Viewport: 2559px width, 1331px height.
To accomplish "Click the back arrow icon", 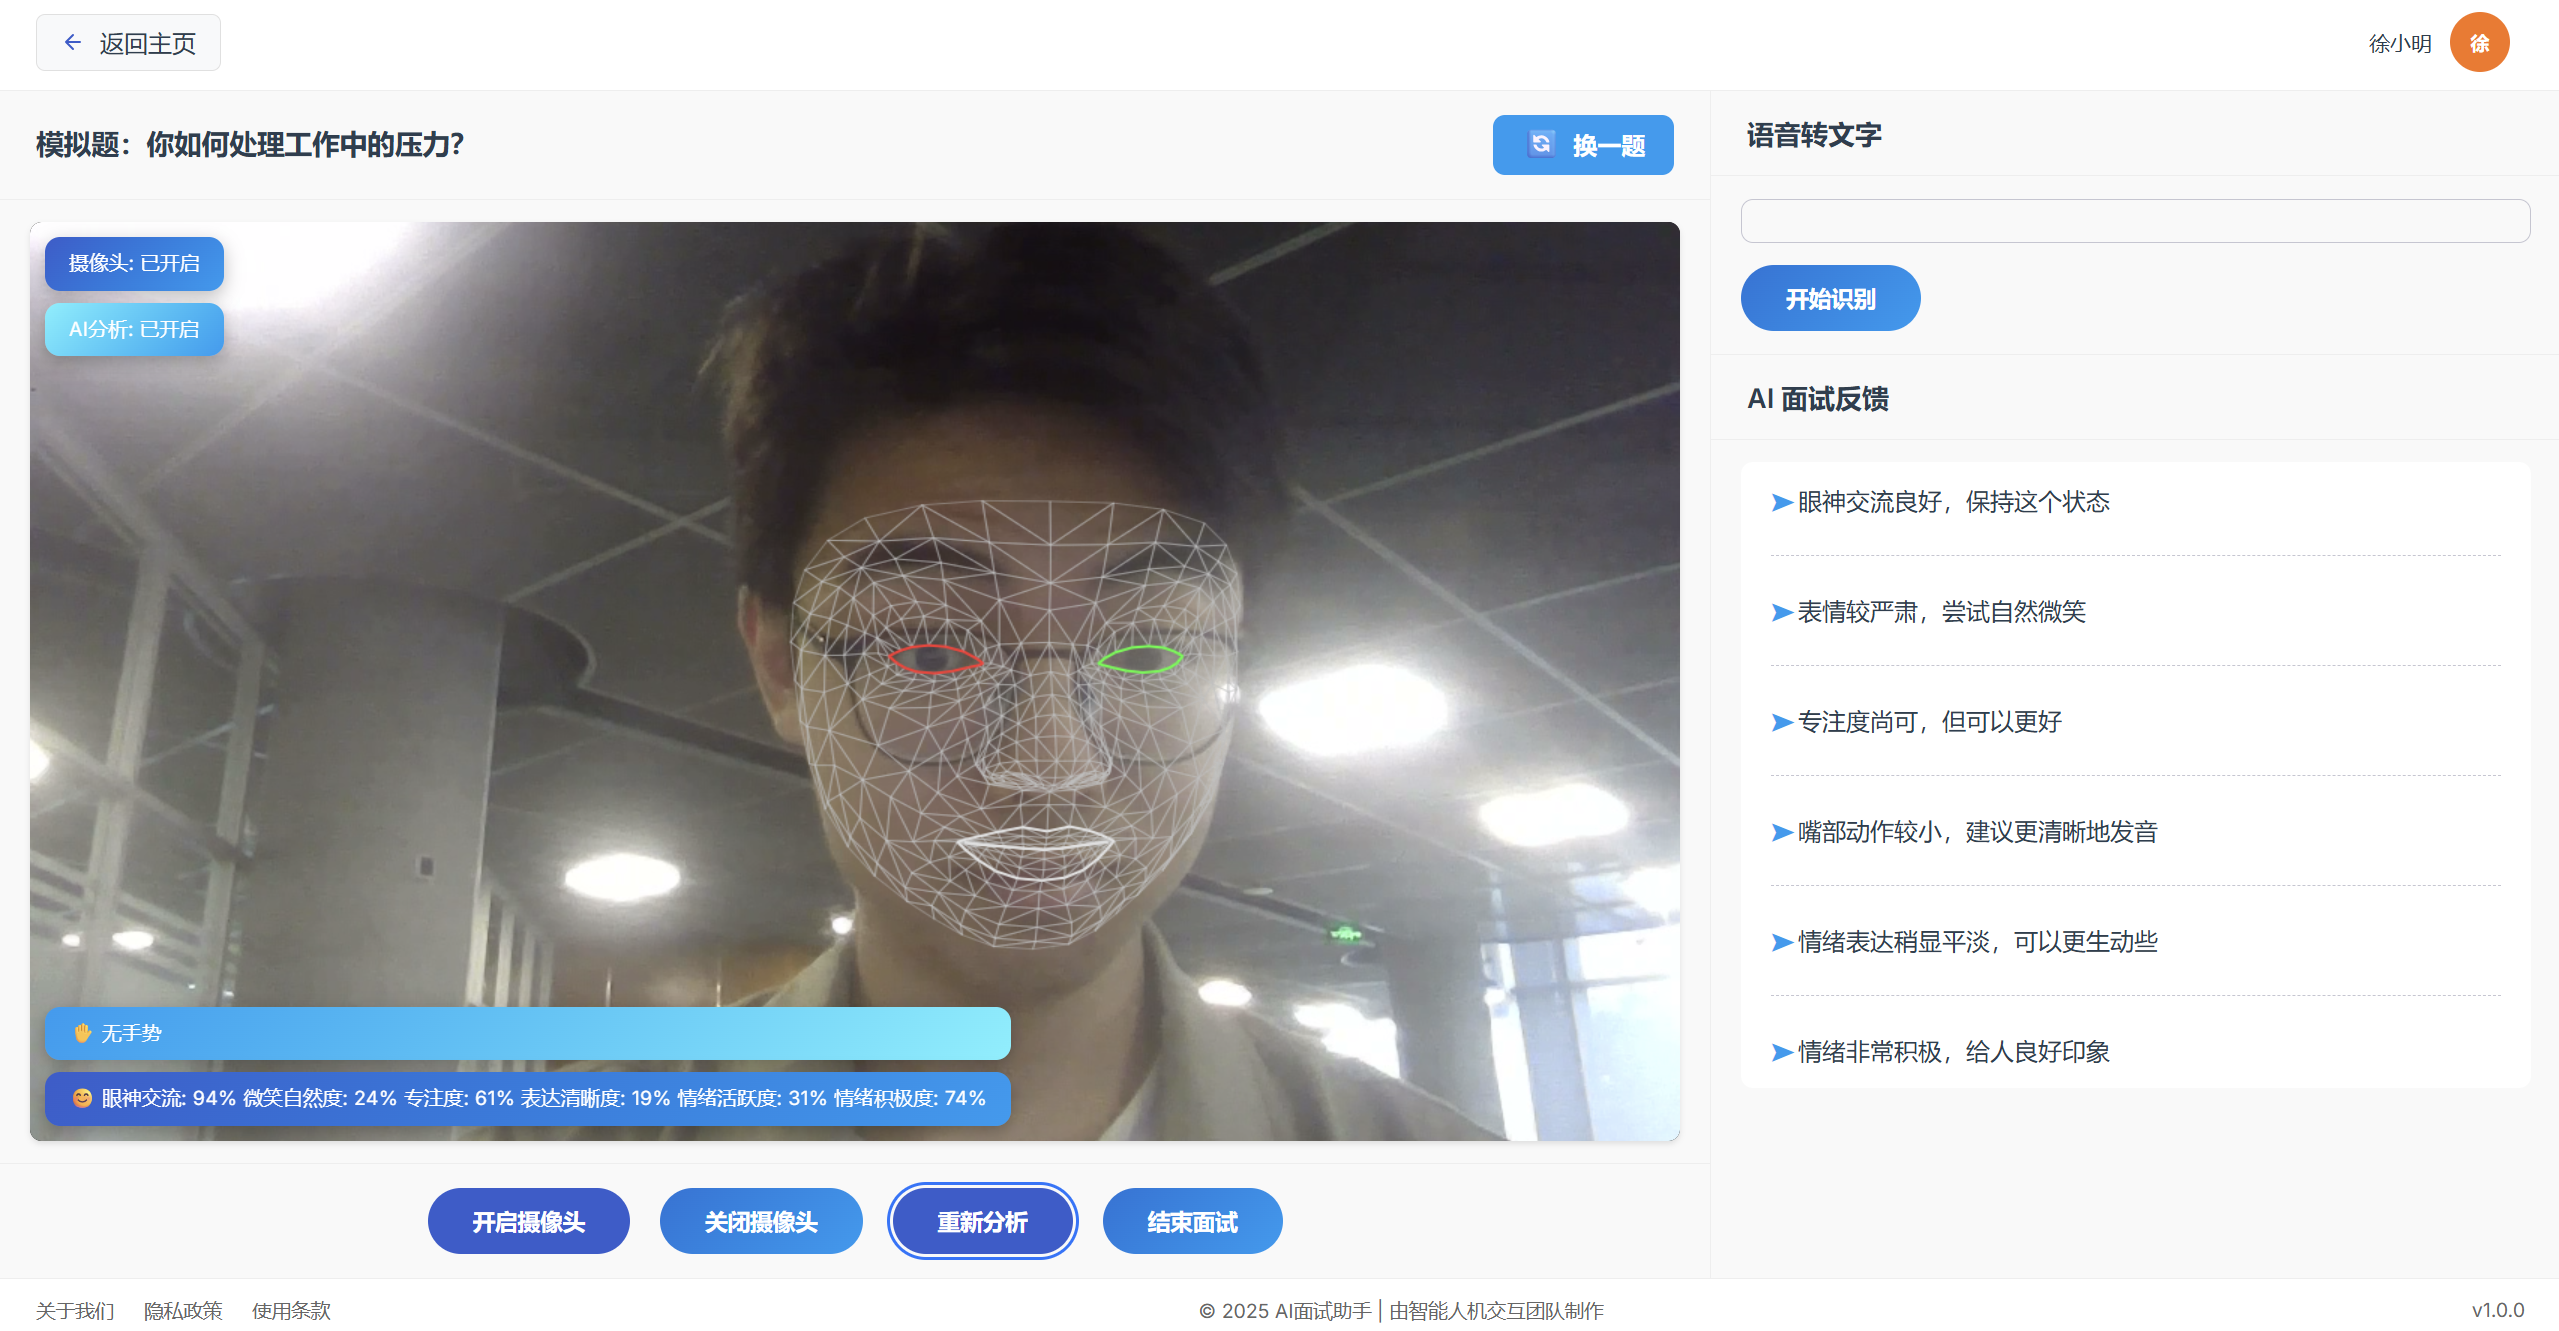I will 72,42.
